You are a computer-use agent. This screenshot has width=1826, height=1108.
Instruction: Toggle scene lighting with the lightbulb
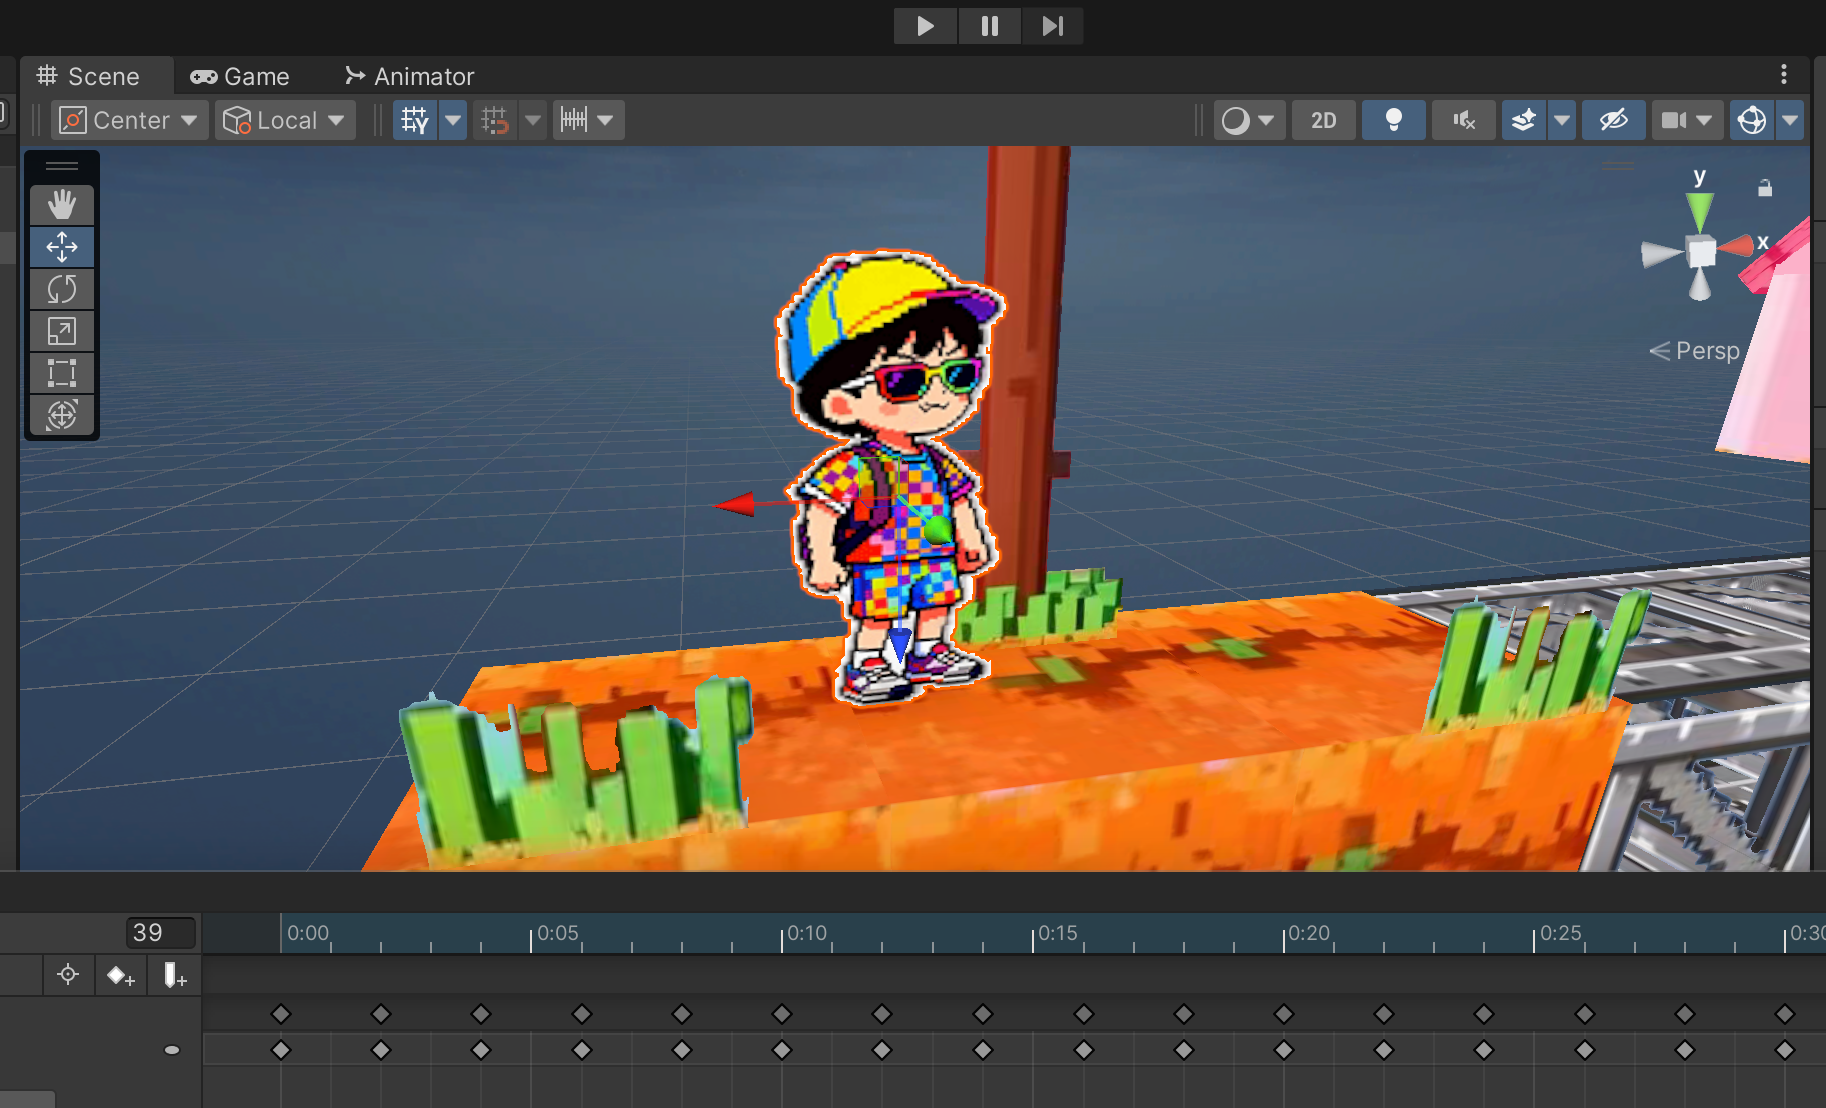(x=1393, y=121)
